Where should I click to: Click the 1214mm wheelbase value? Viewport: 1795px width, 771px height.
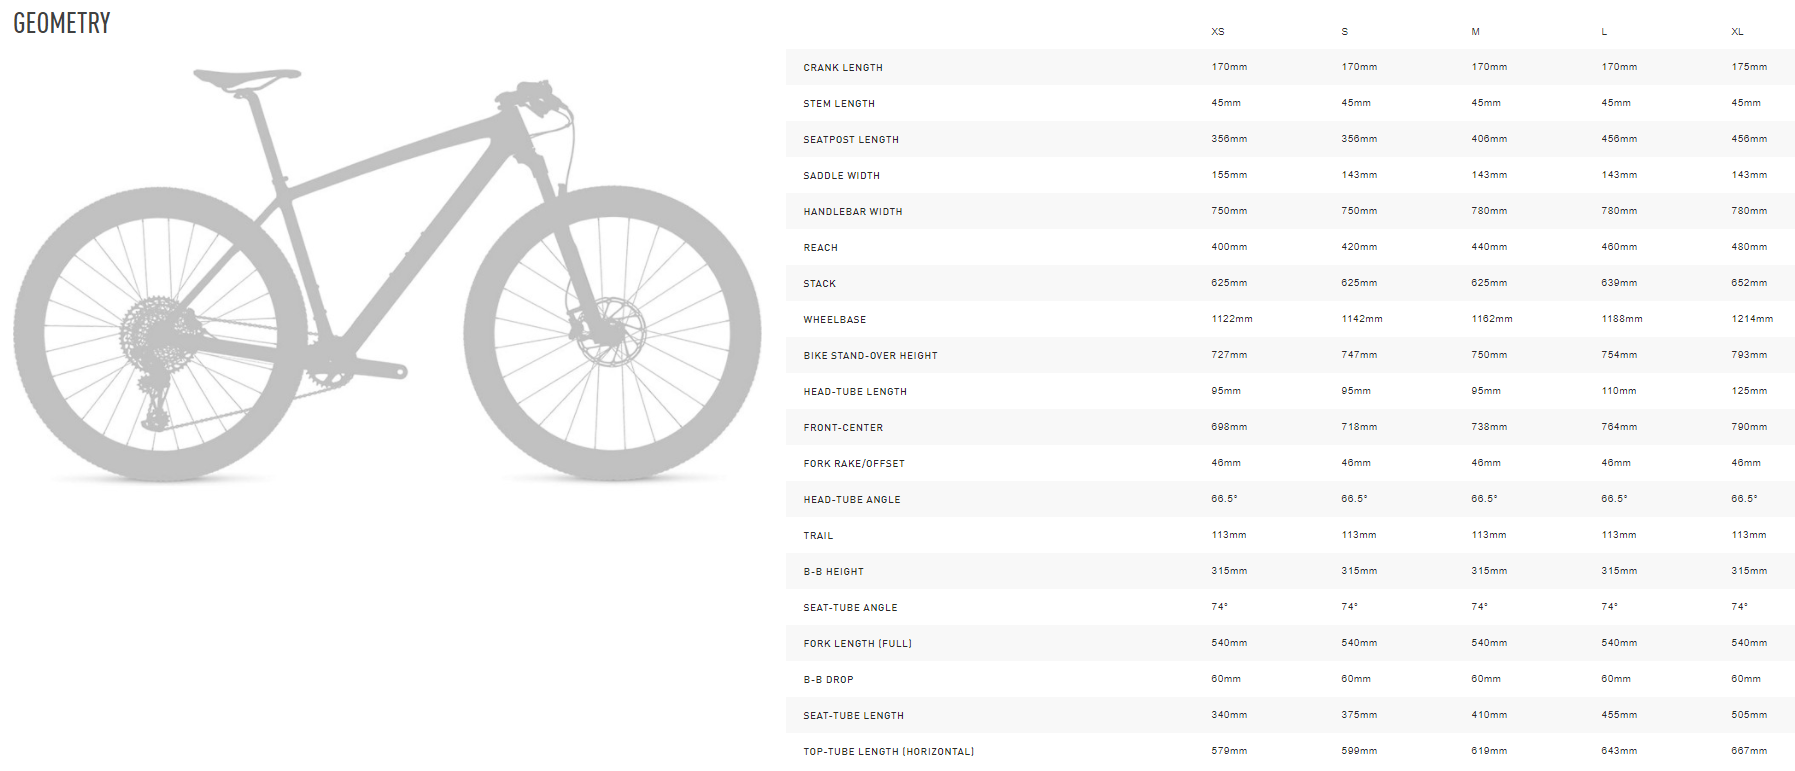[x=1752, y=319]
